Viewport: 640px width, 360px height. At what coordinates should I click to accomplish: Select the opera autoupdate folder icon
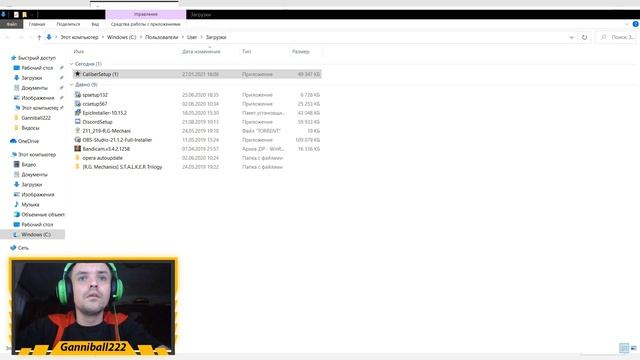78,158
